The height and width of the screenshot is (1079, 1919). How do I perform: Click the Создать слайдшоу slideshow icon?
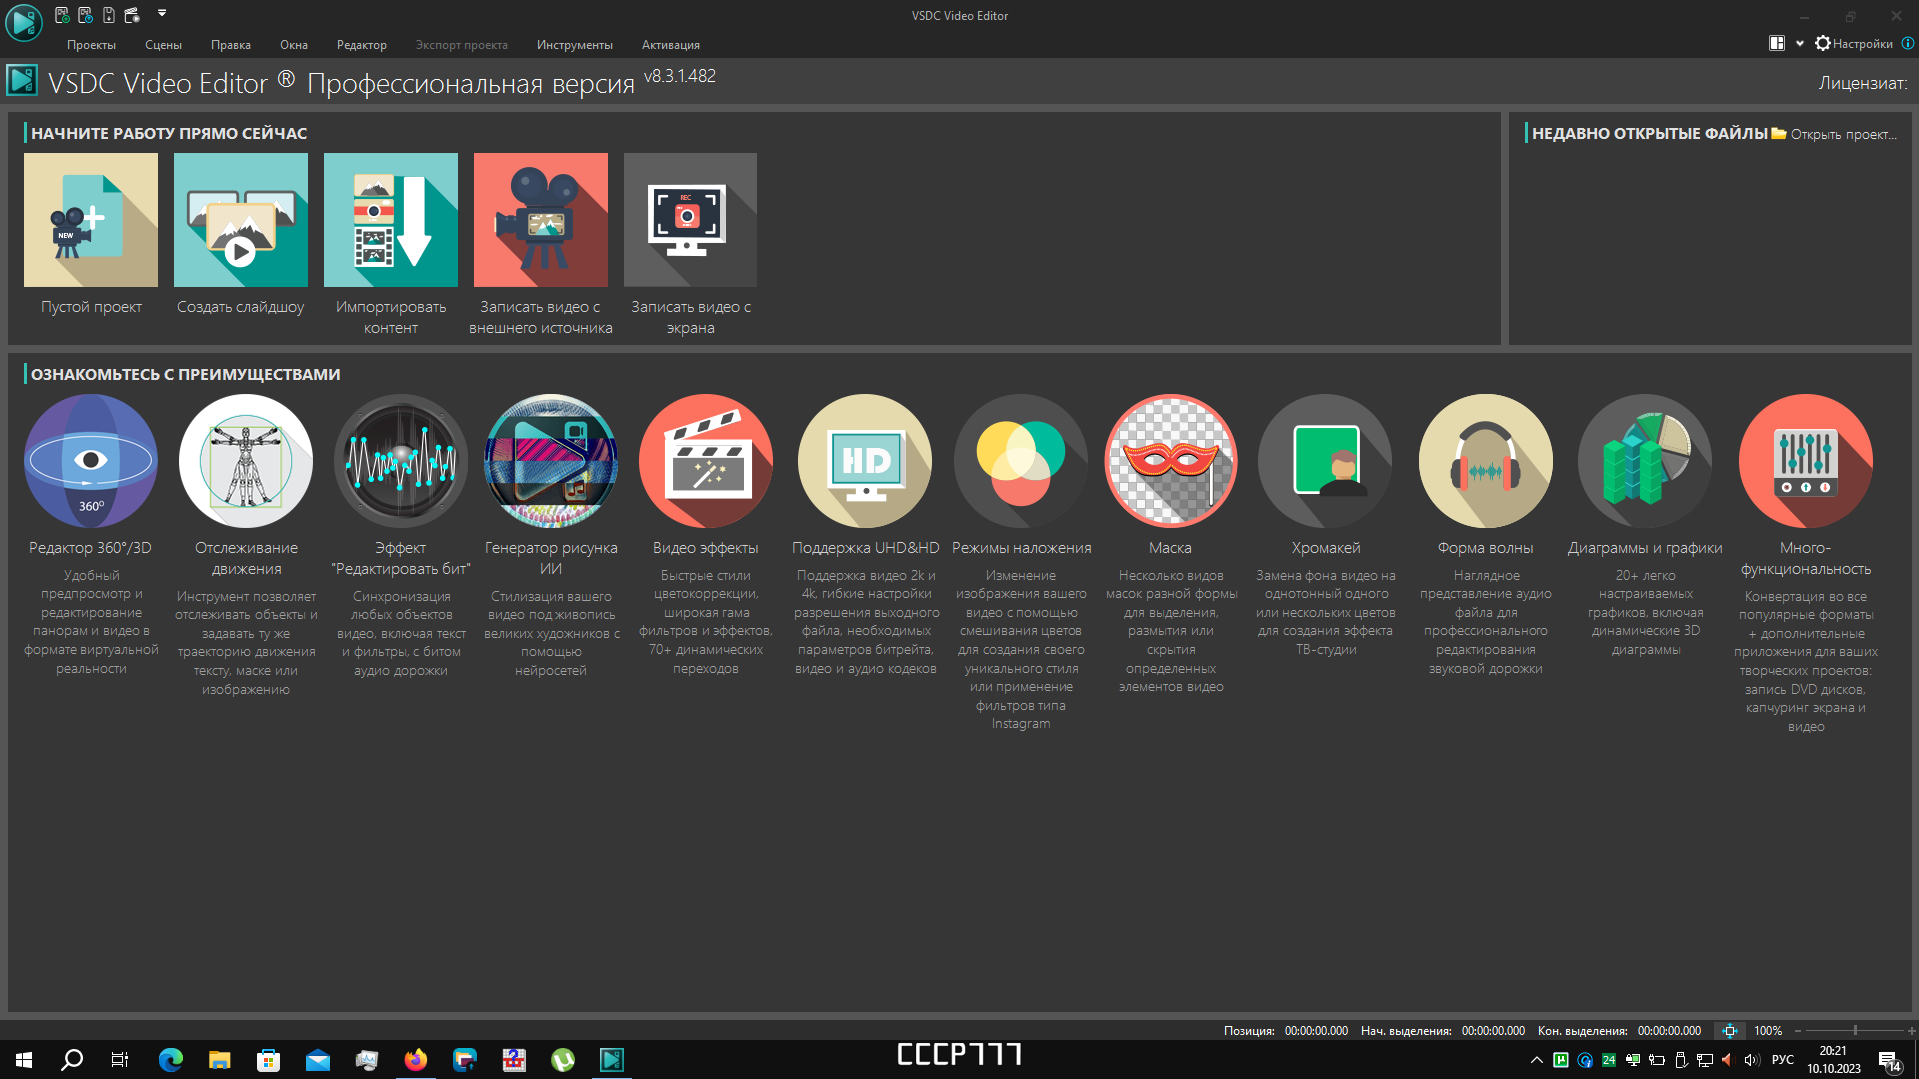[x=241, y=220]
